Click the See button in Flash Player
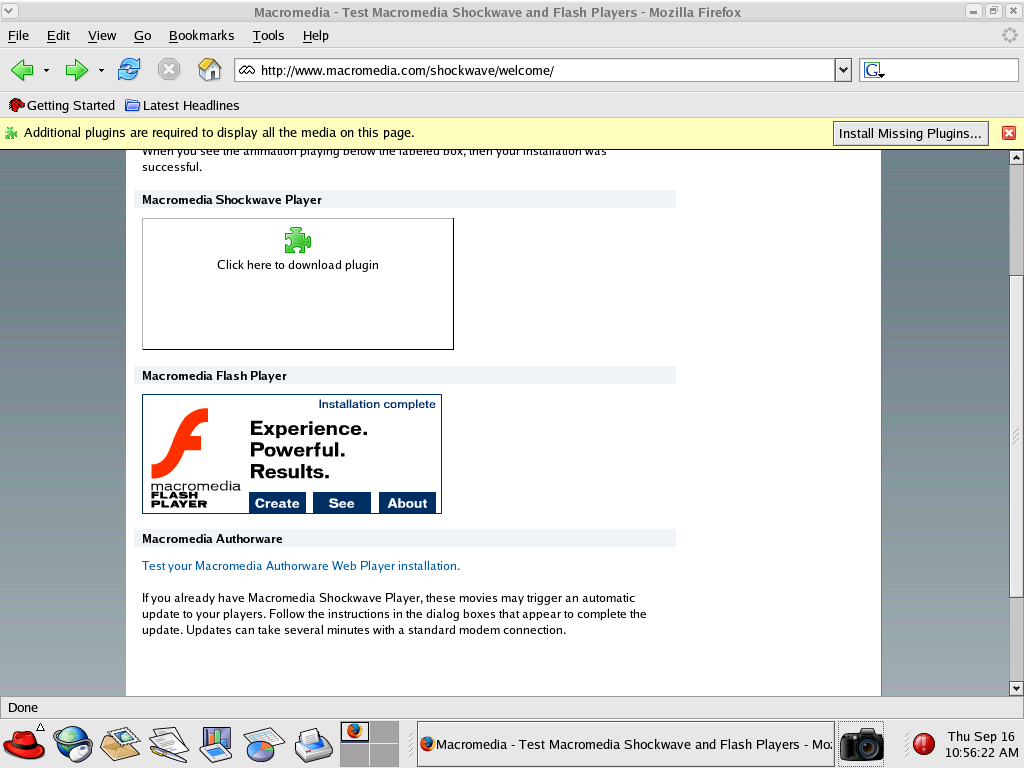This screenshot has width=1024, height=768. pos(342,503)
